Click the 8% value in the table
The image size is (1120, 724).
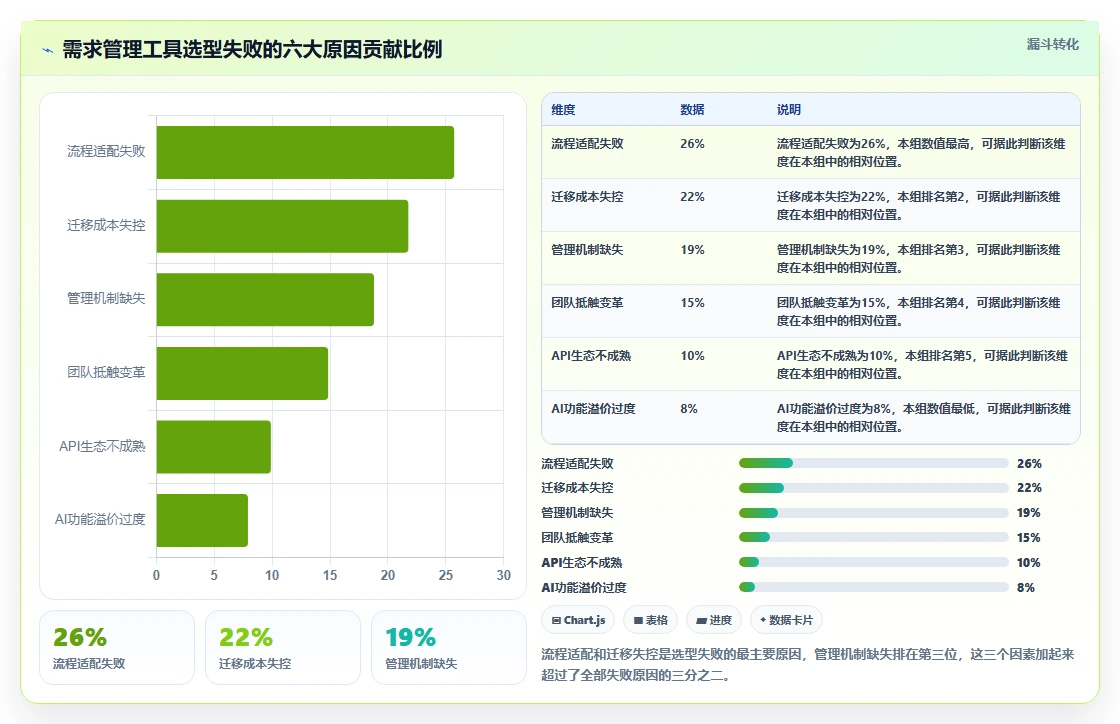[689, 408]
